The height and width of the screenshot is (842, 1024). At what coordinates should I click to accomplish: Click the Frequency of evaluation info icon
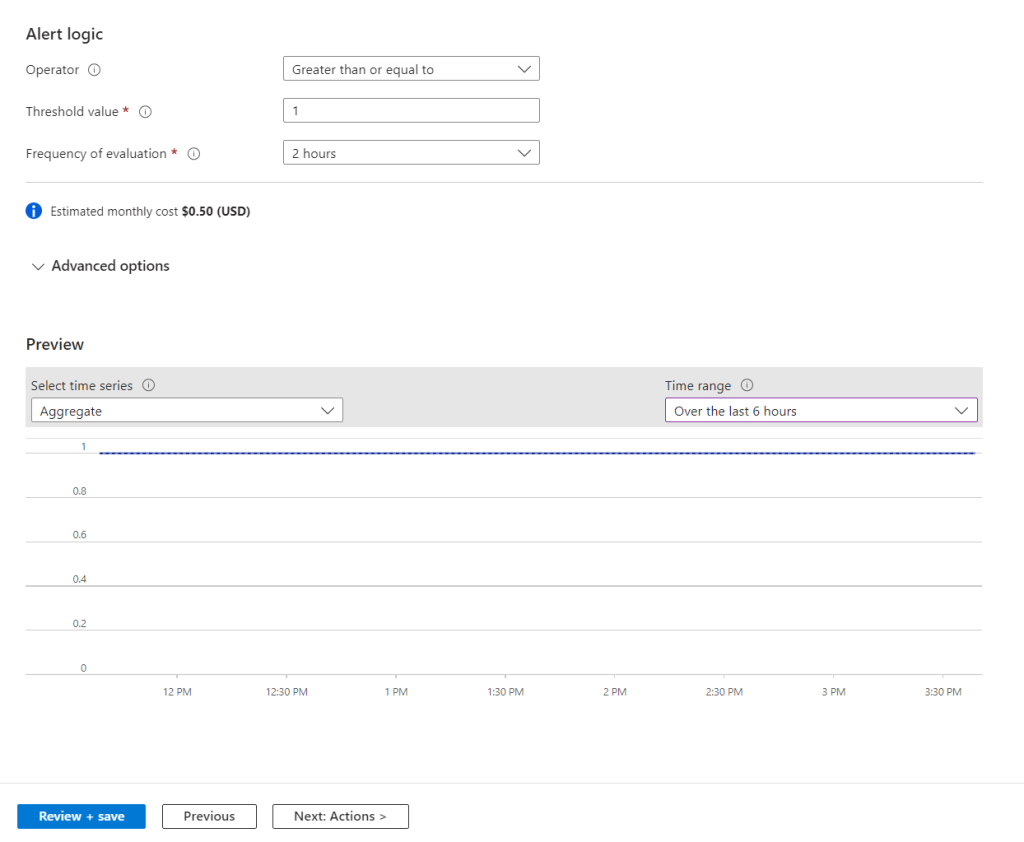[x=194, y=154]
